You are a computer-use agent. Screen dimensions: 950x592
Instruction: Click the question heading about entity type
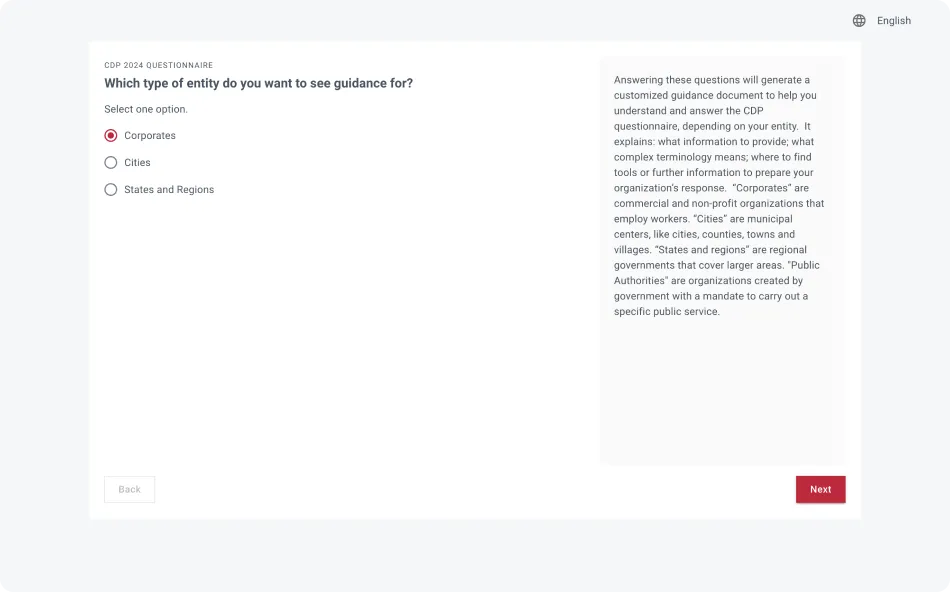[258, 83]
